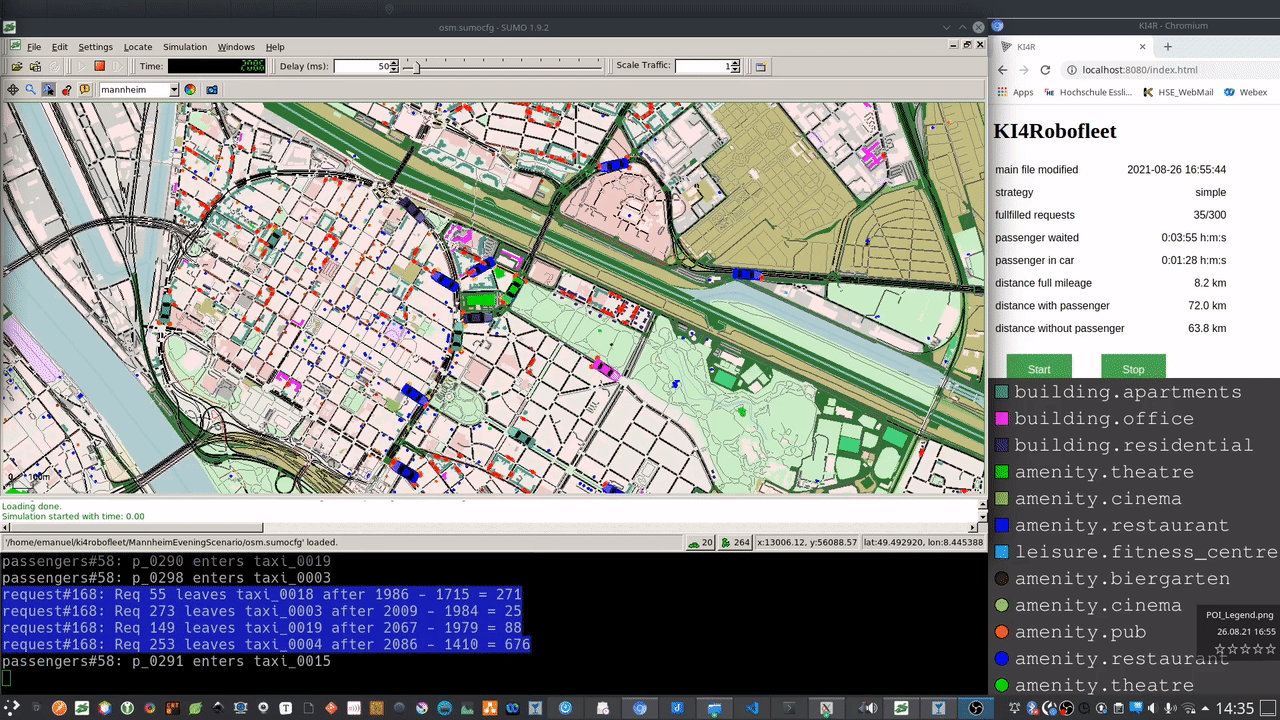This screenshot has width=1280, height=720.
Task: Open the Settings menu in SUMO
Action: pos(95,47)
